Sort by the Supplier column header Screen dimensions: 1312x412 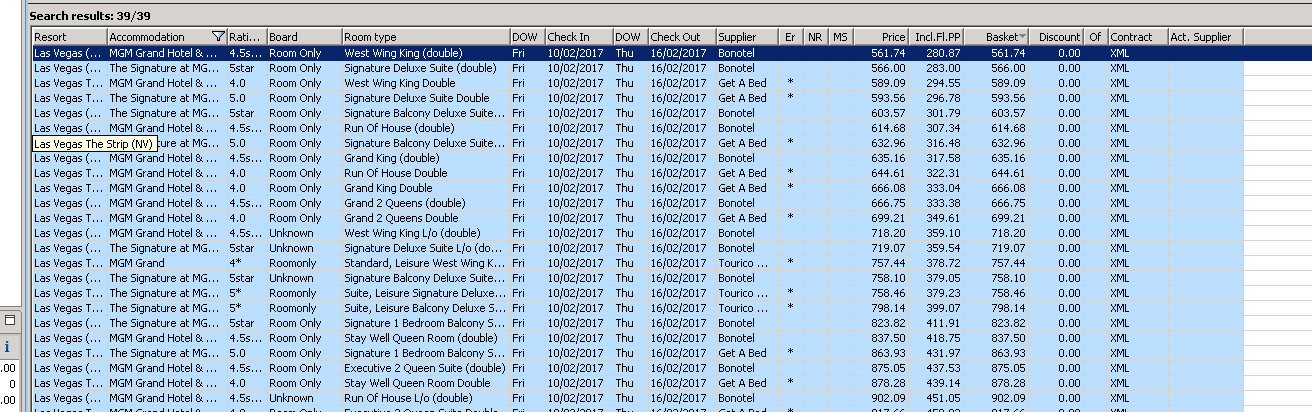747,37
